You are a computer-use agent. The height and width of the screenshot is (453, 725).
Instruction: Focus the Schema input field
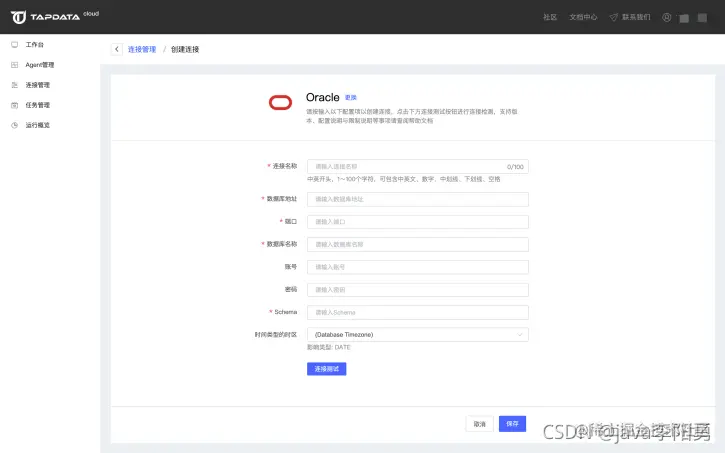(x=418, y=312)
